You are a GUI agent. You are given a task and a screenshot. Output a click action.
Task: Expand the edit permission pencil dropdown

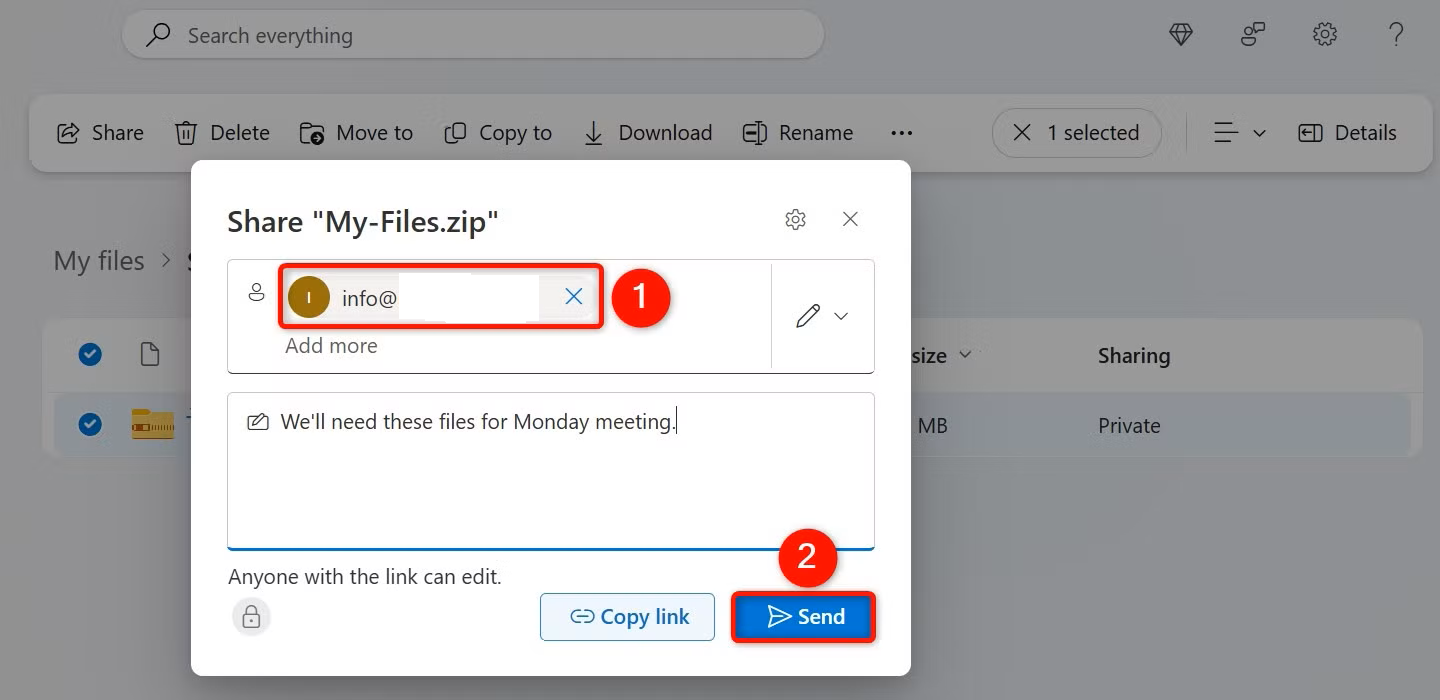tap(822, 316)
